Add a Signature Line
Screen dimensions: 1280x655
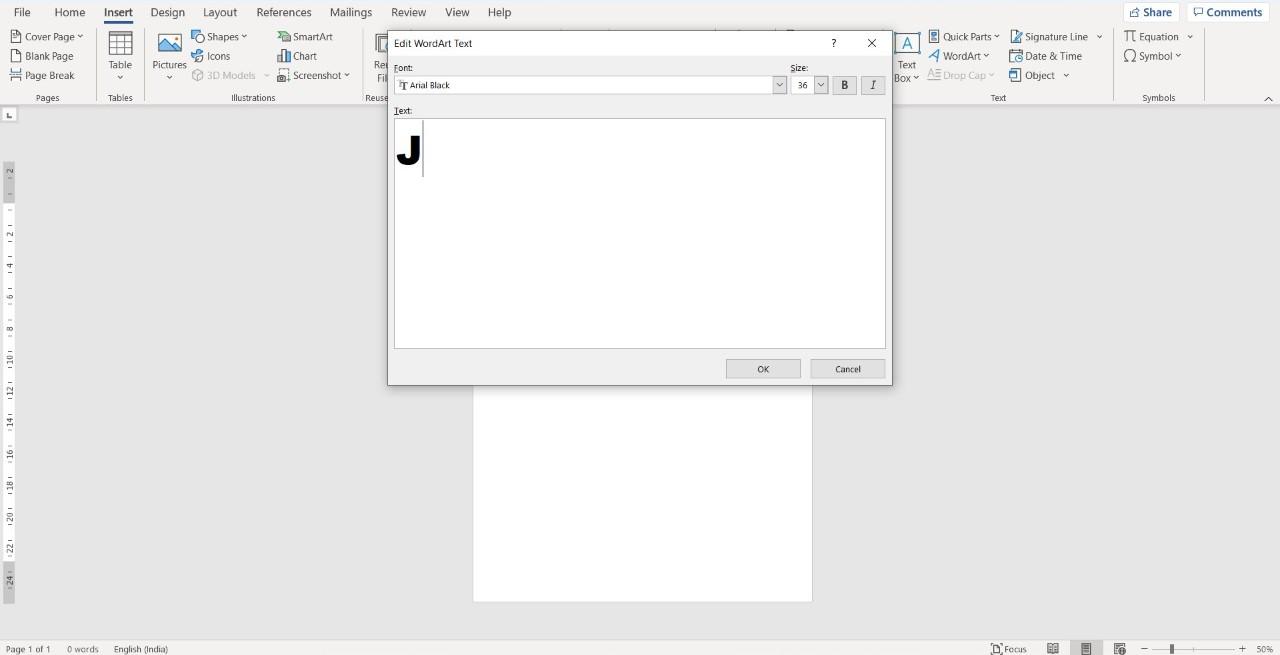coord(1049,36)
